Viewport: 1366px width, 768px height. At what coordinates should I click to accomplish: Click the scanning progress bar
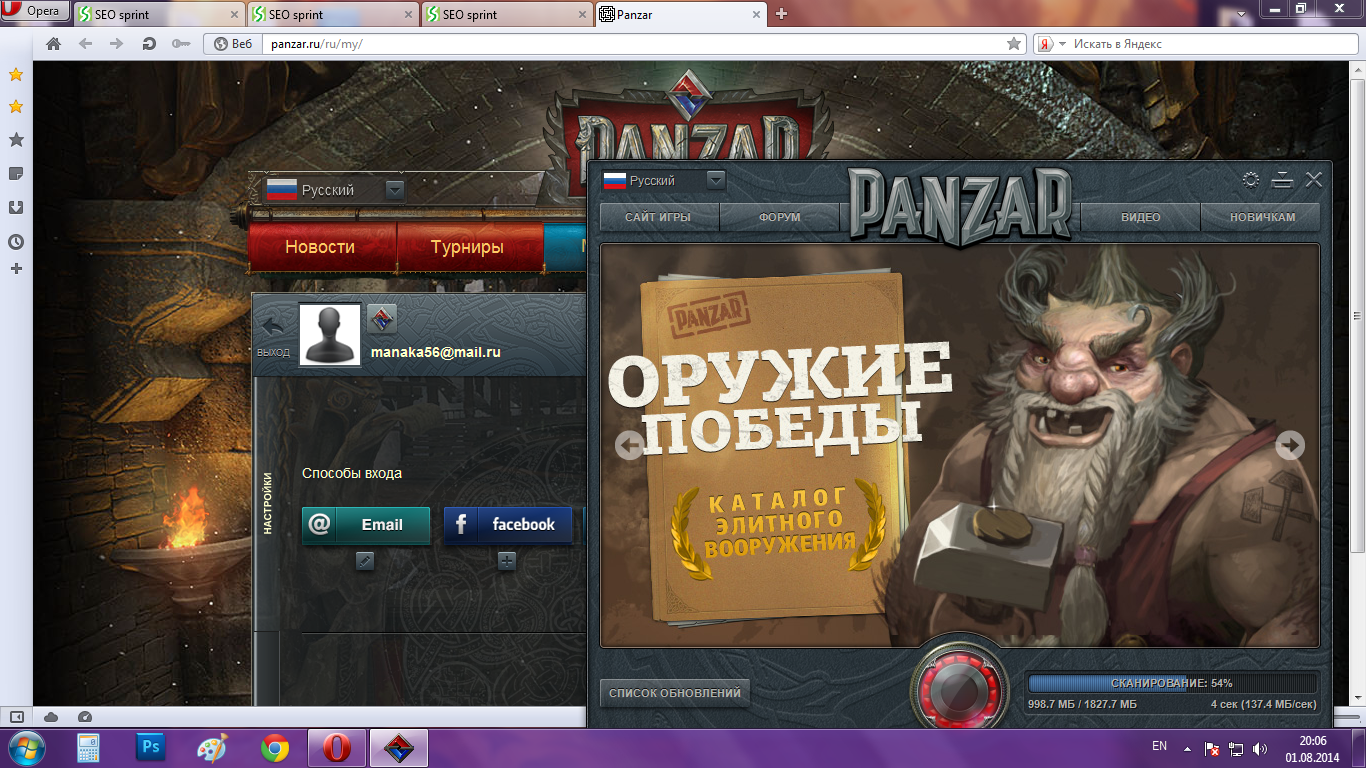[1173, 683]
